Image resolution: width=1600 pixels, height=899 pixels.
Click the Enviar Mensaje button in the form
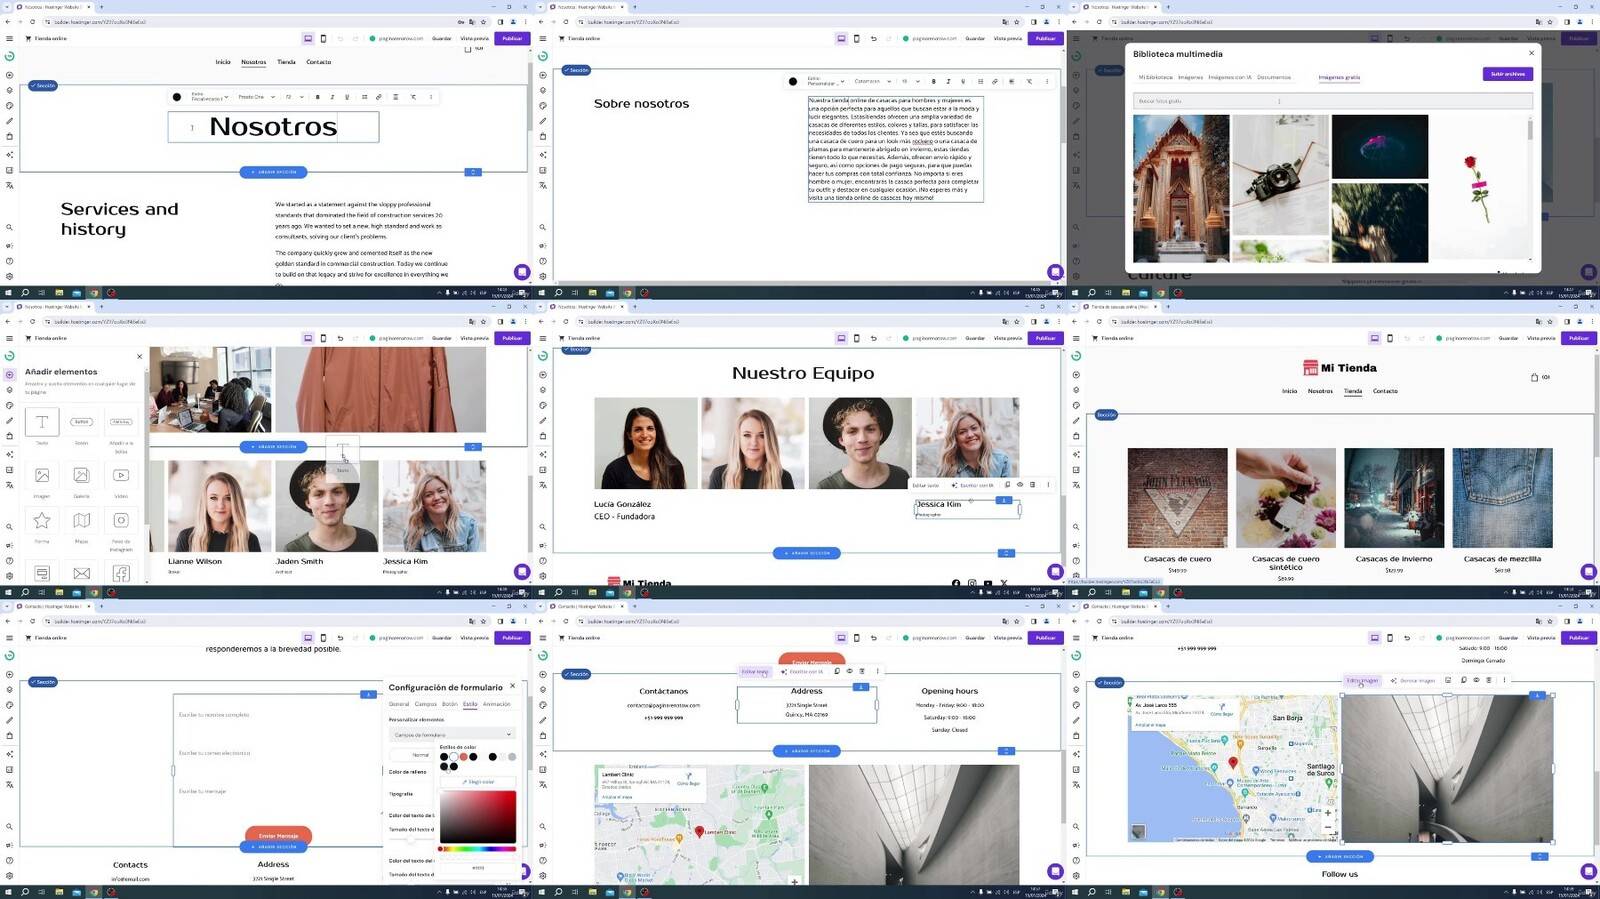(278, 835)
